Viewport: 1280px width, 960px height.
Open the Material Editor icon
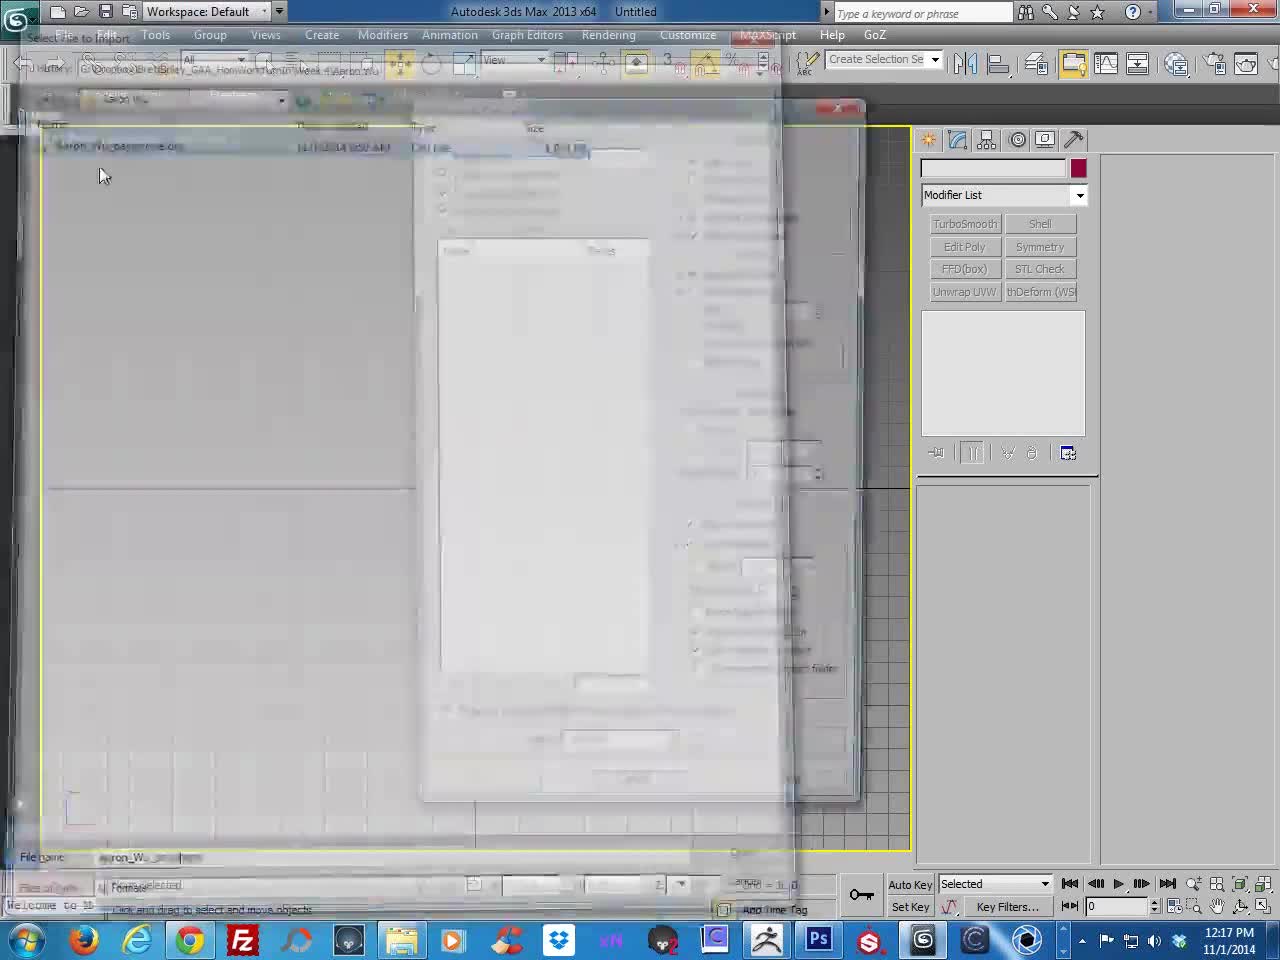(x=1177, y=64)
